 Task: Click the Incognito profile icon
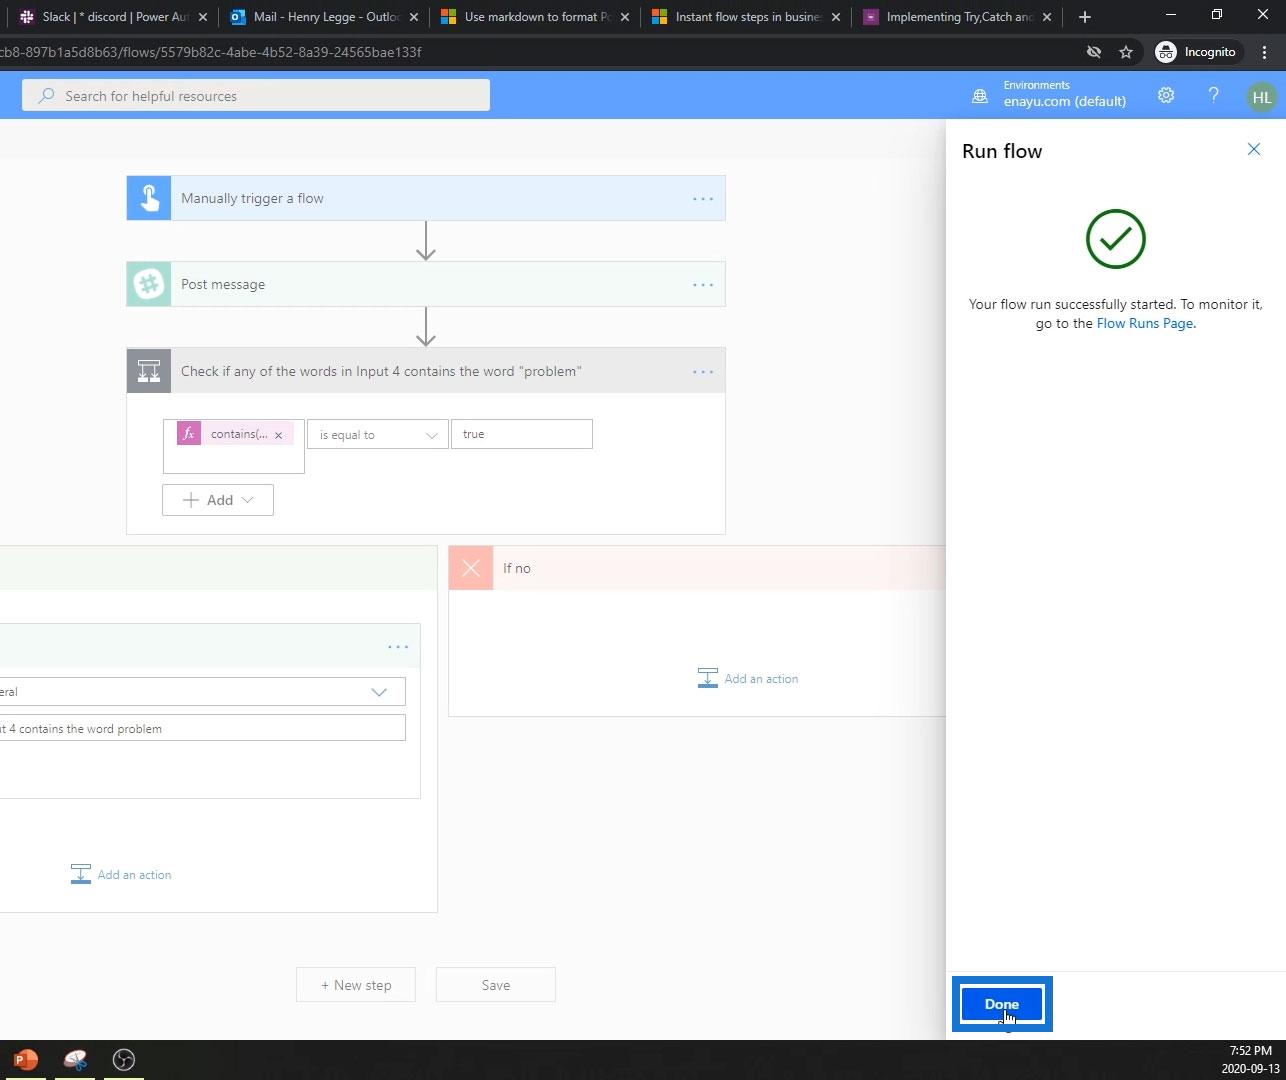click(x=1166, y=52)
